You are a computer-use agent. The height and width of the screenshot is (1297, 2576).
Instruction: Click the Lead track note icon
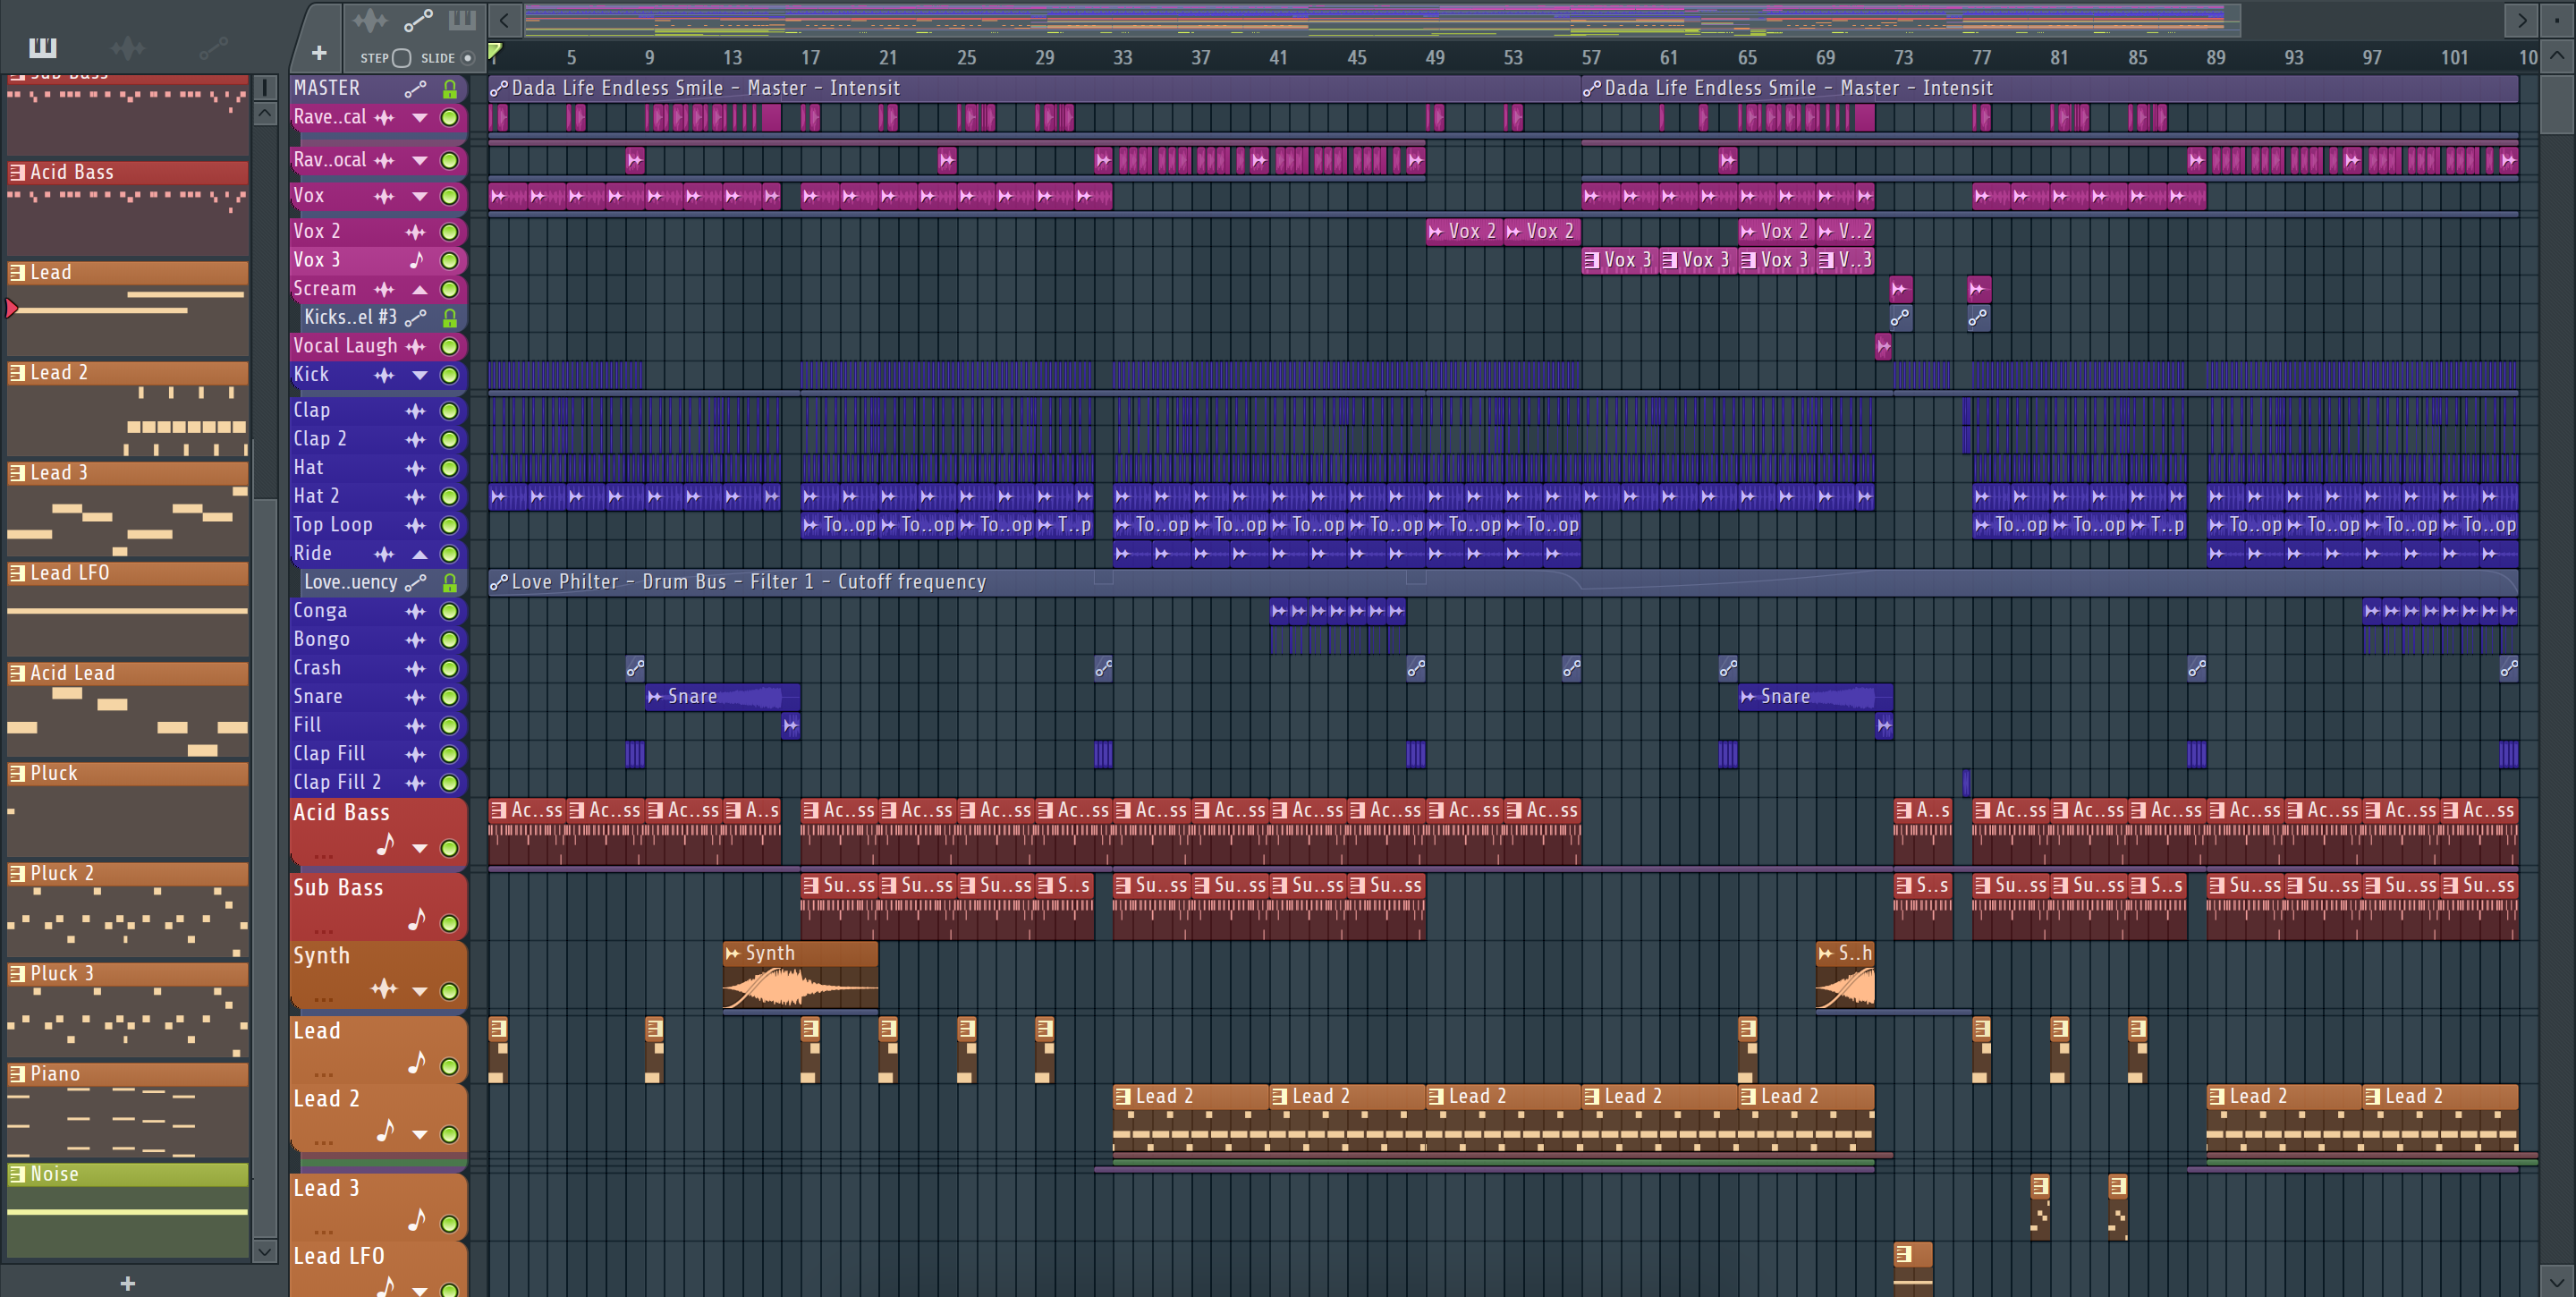click(x=416, y=1062)
